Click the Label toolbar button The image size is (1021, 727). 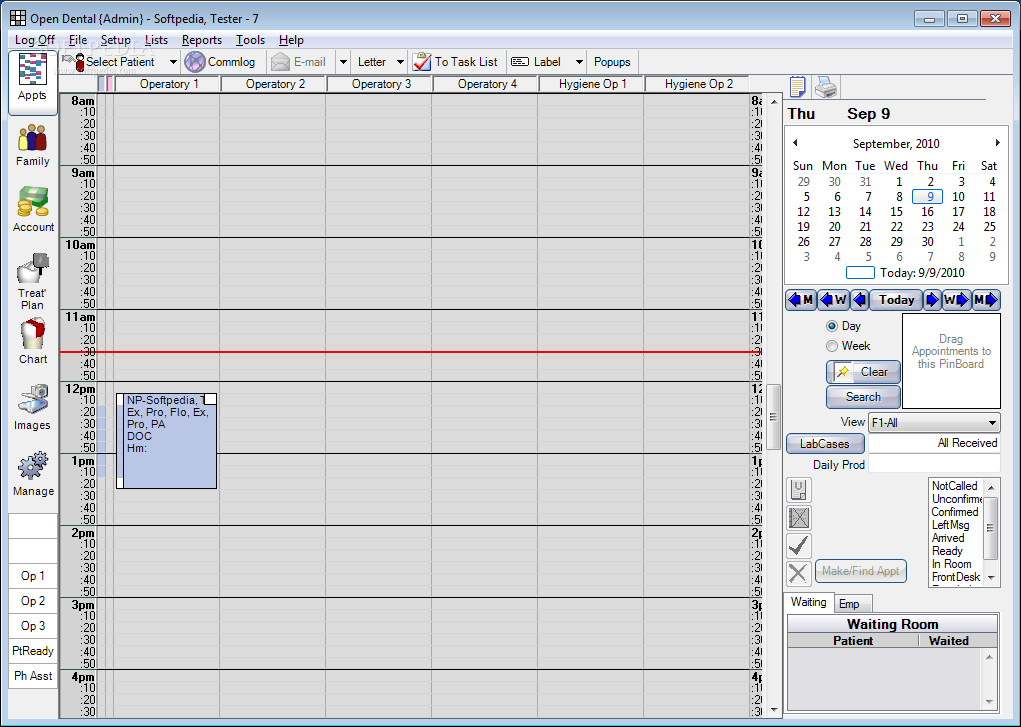click(x=538, y=62)
